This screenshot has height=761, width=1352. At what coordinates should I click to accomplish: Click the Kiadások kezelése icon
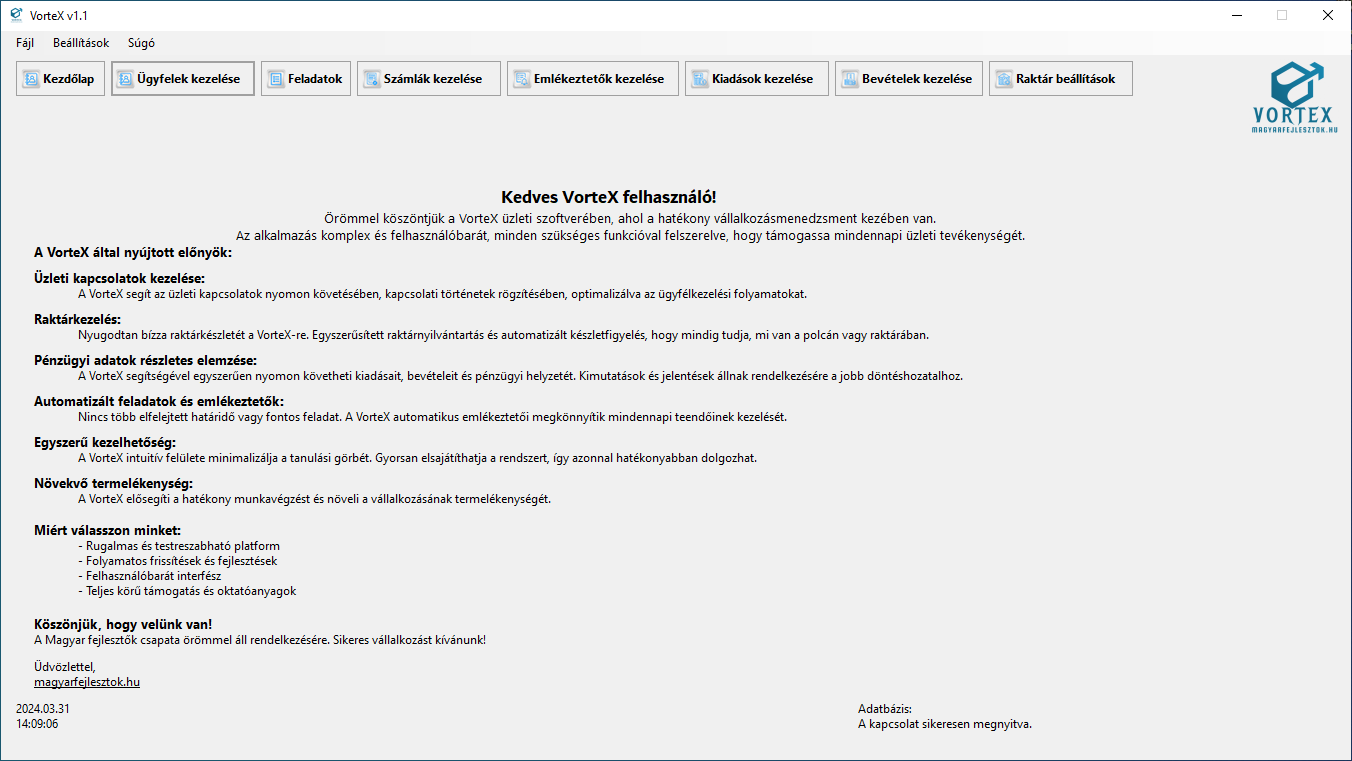(700, 79)
